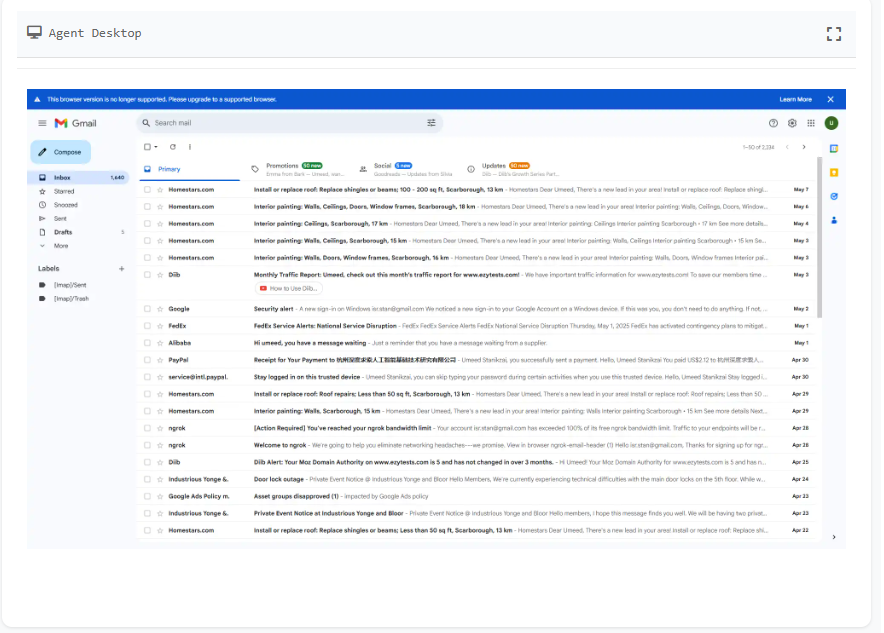
Task: Open the Google apps grid
Action: coord(811,123)
